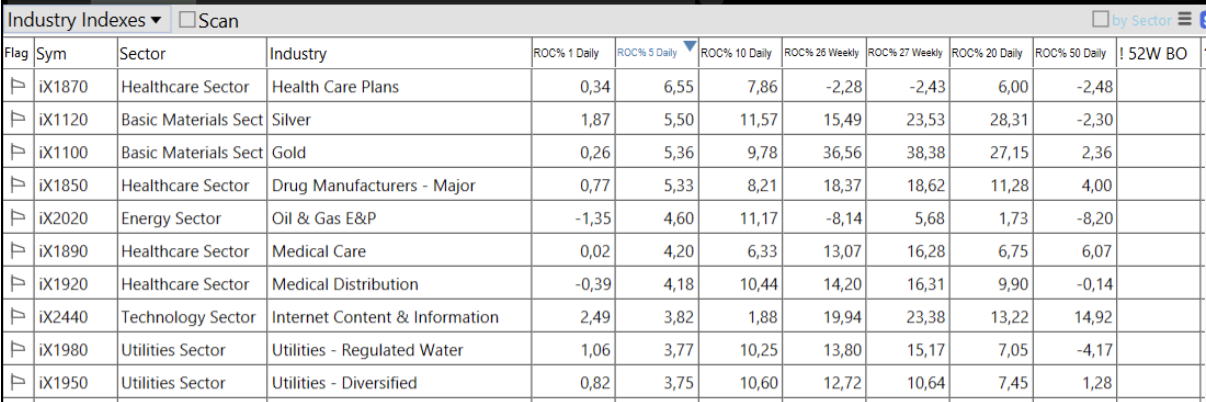The image size is (1206, 402).
Task: Click the ROC% 5 Daily sort arrow
Action: click(x=688, y=46)
